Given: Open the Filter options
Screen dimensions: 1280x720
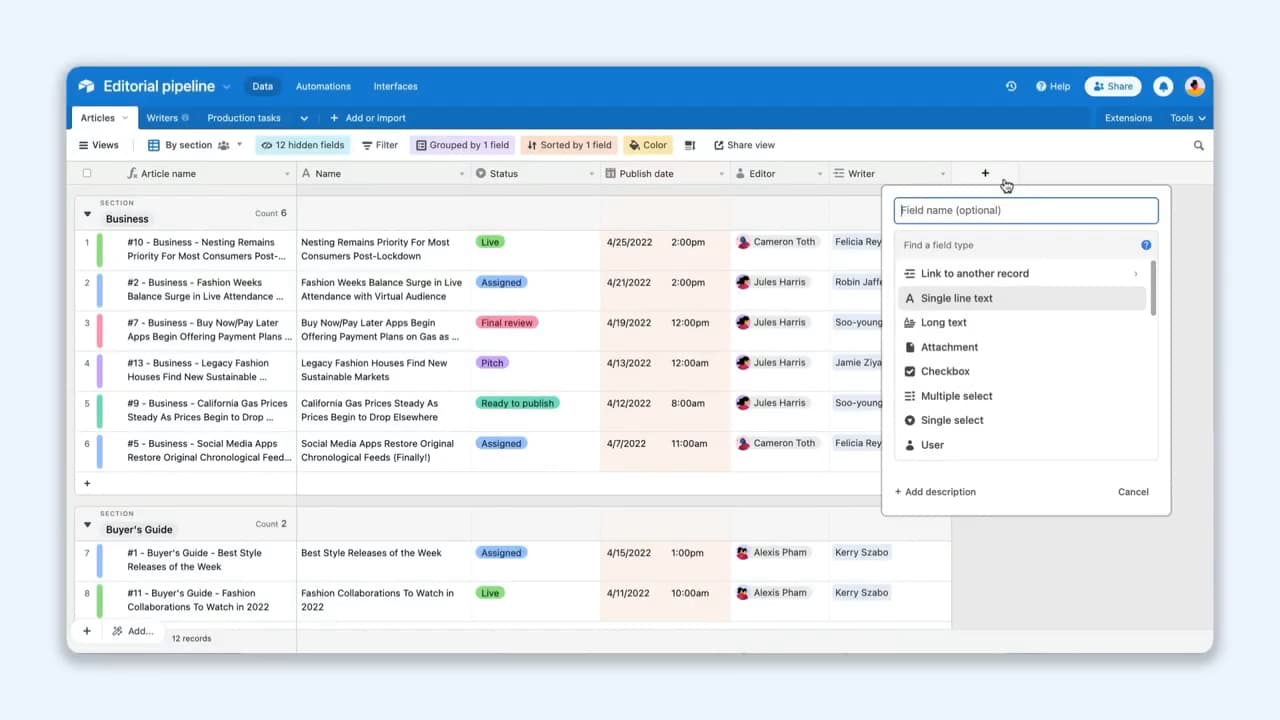Looking at the screenshot, I should coord(380,145).
